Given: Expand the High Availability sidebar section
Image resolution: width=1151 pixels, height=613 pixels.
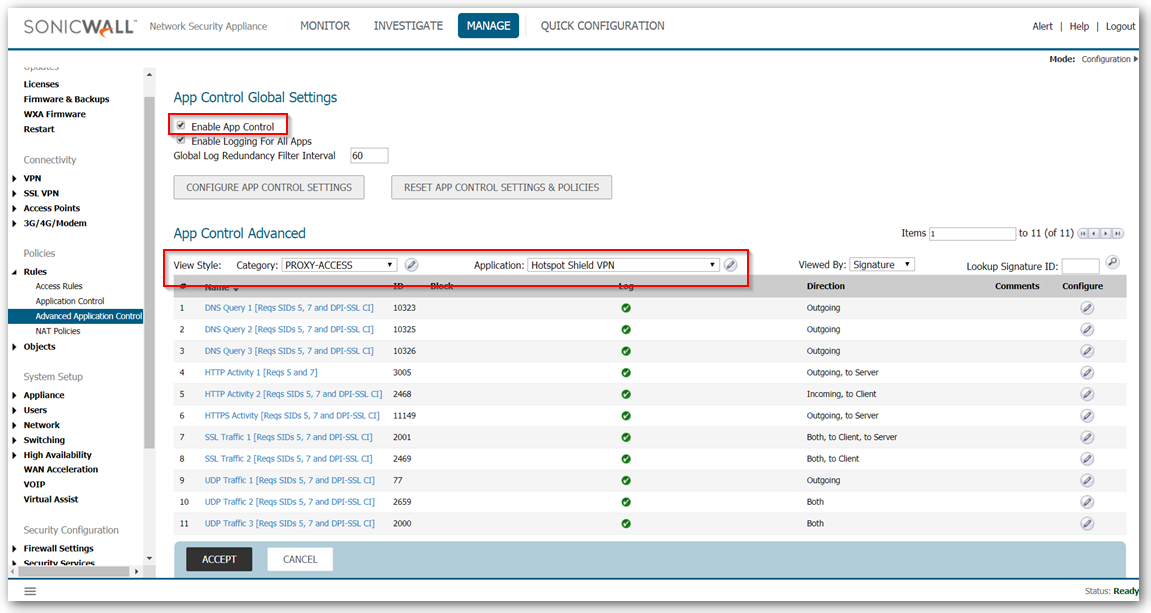Looking at the screenshot, I should point(15,455).
